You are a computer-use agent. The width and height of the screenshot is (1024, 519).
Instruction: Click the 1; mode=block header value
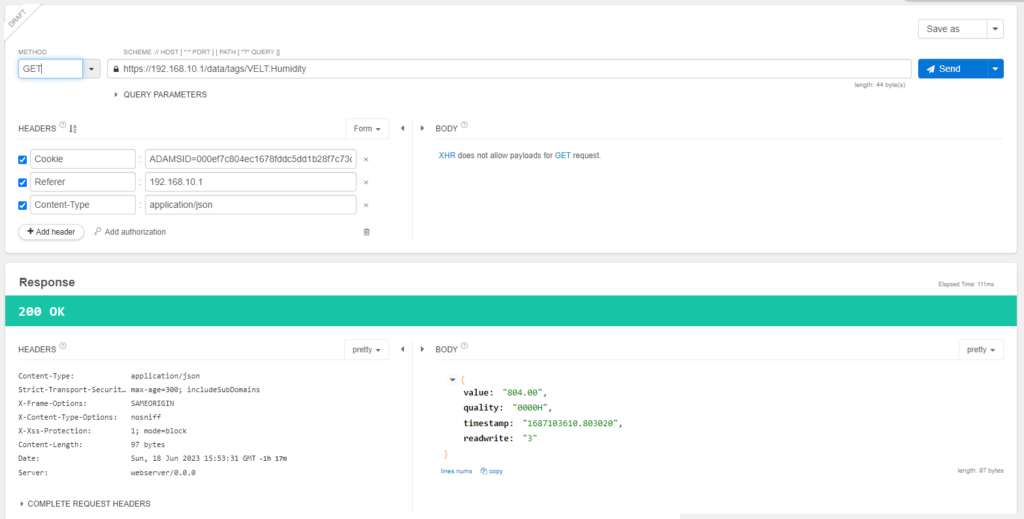point(159,431)
